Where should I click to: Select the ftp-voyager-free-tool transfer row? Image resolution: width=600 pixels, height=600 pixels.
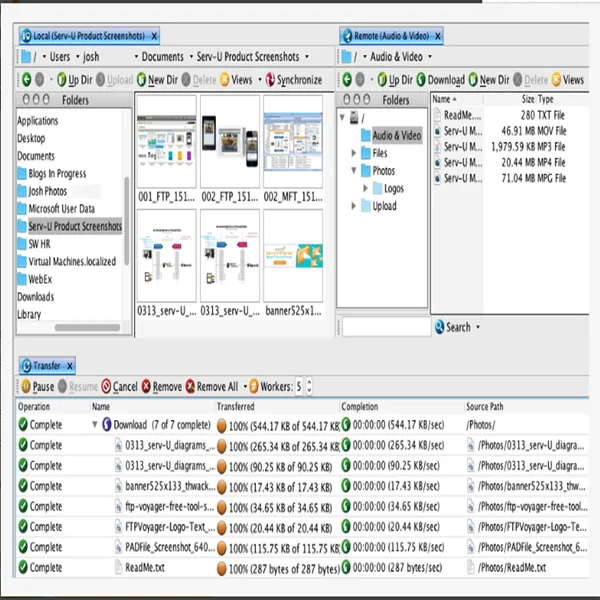pyautogui.click(x=302, y=506)
